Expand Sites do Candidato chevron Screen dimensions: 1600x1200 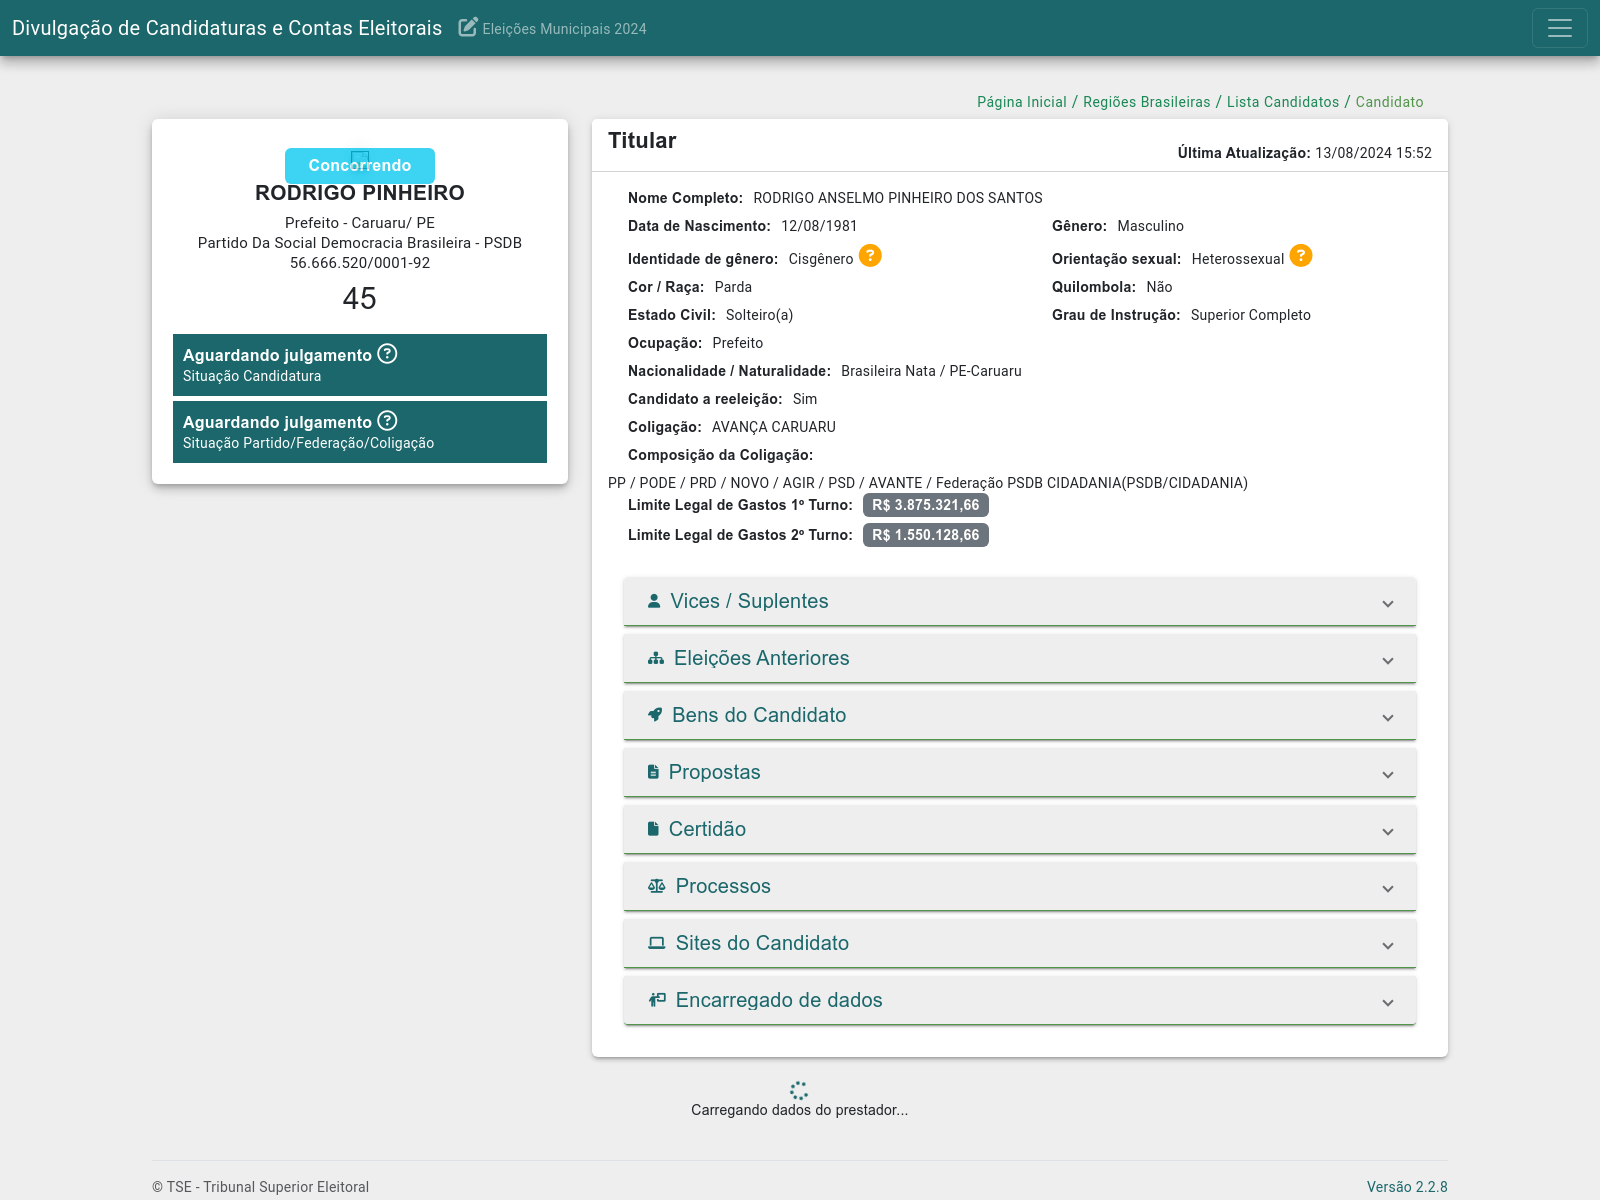coord(1388,945)
